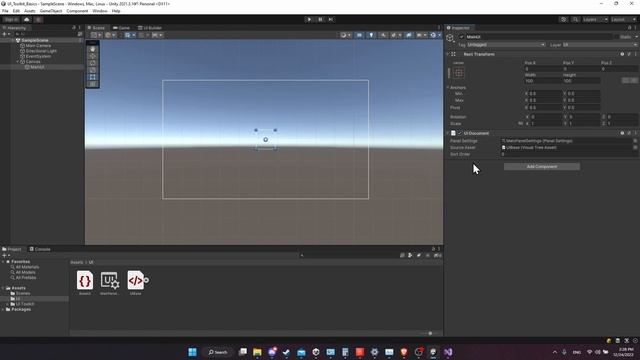Toggle the Inspector lock icon
This screenshot has width=640, height=360.
(x=629, y=28)
